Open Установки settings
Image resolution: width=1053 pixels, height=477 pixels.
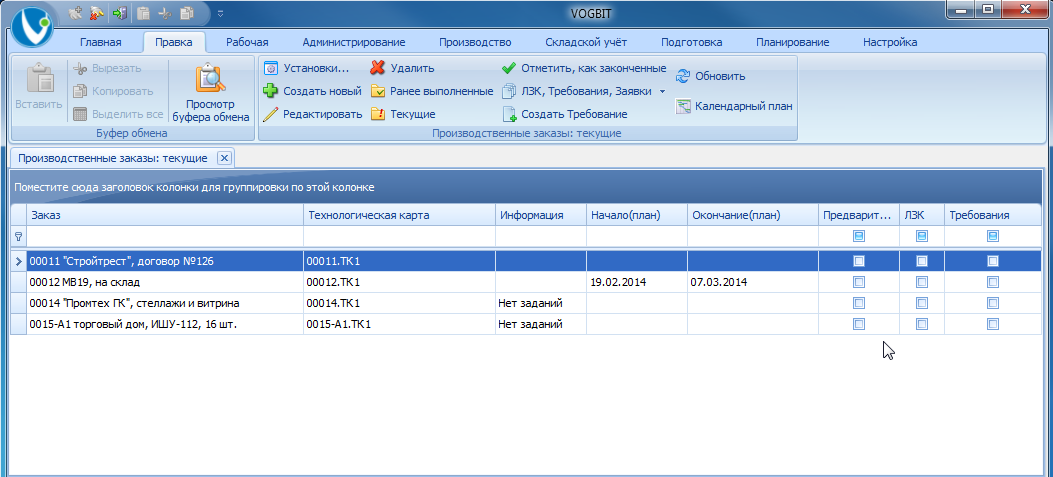tap(306, 68)
